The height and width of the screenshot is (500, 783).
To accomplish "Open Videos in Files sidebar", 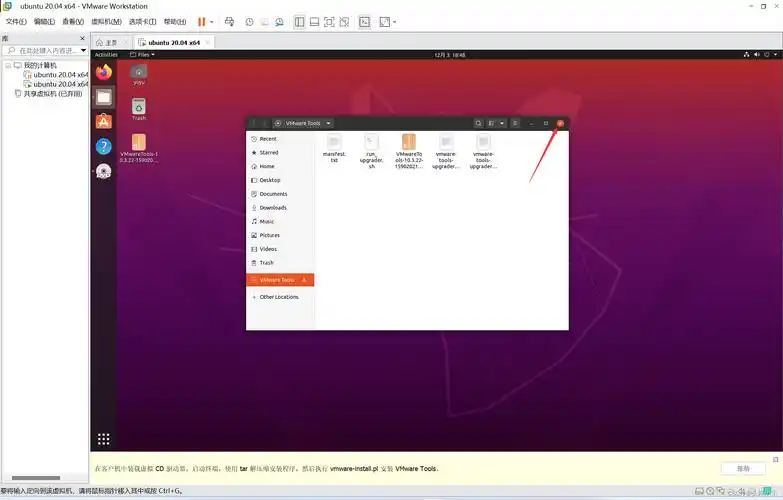I will coord(280,249).
